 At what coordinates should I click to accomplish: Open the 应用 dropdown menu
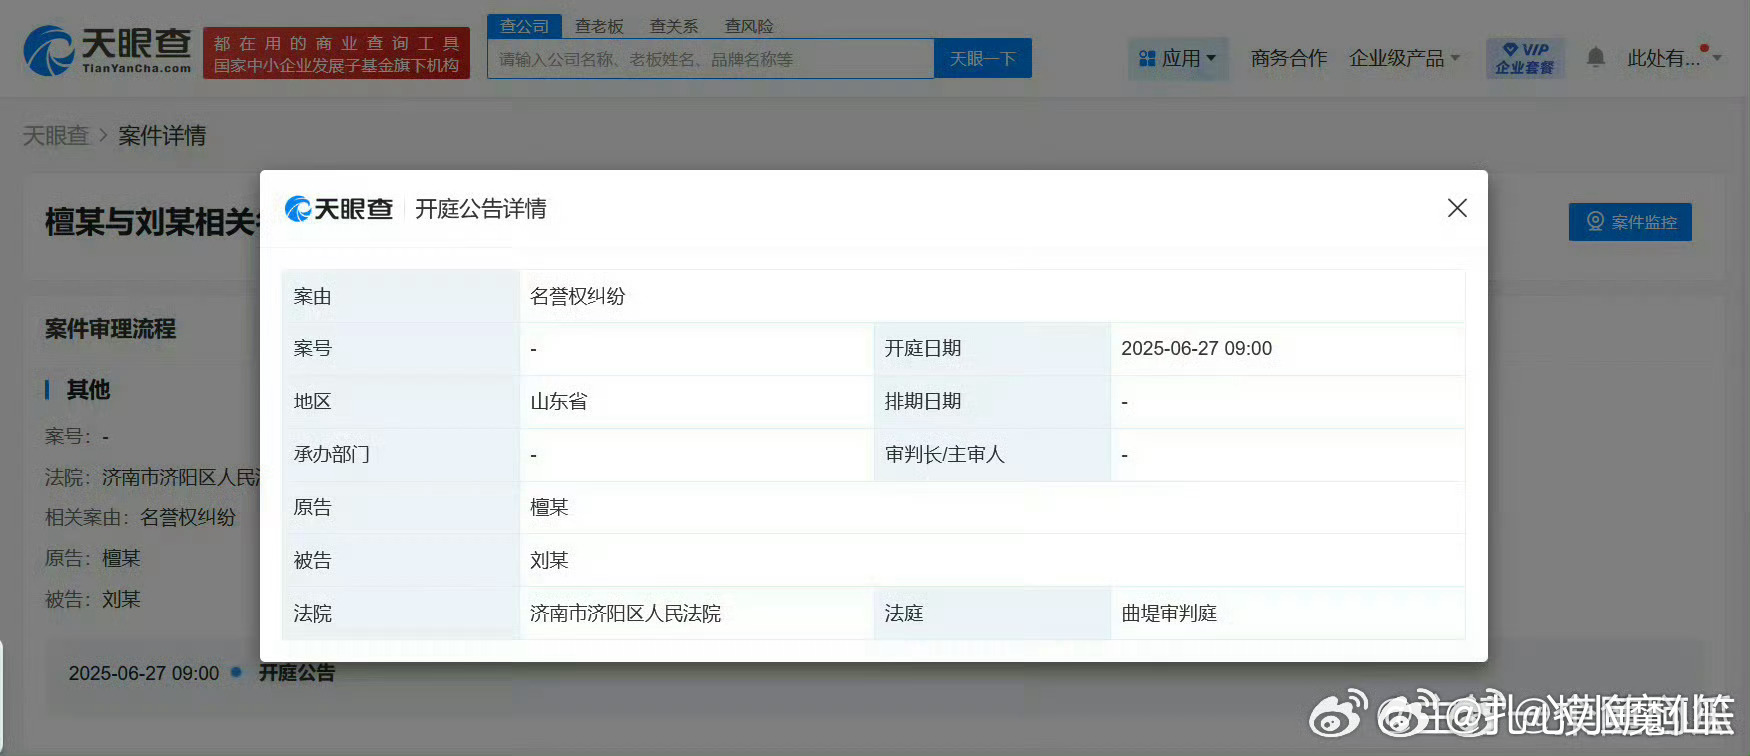pyautogui.click(x=1178, y=58)
